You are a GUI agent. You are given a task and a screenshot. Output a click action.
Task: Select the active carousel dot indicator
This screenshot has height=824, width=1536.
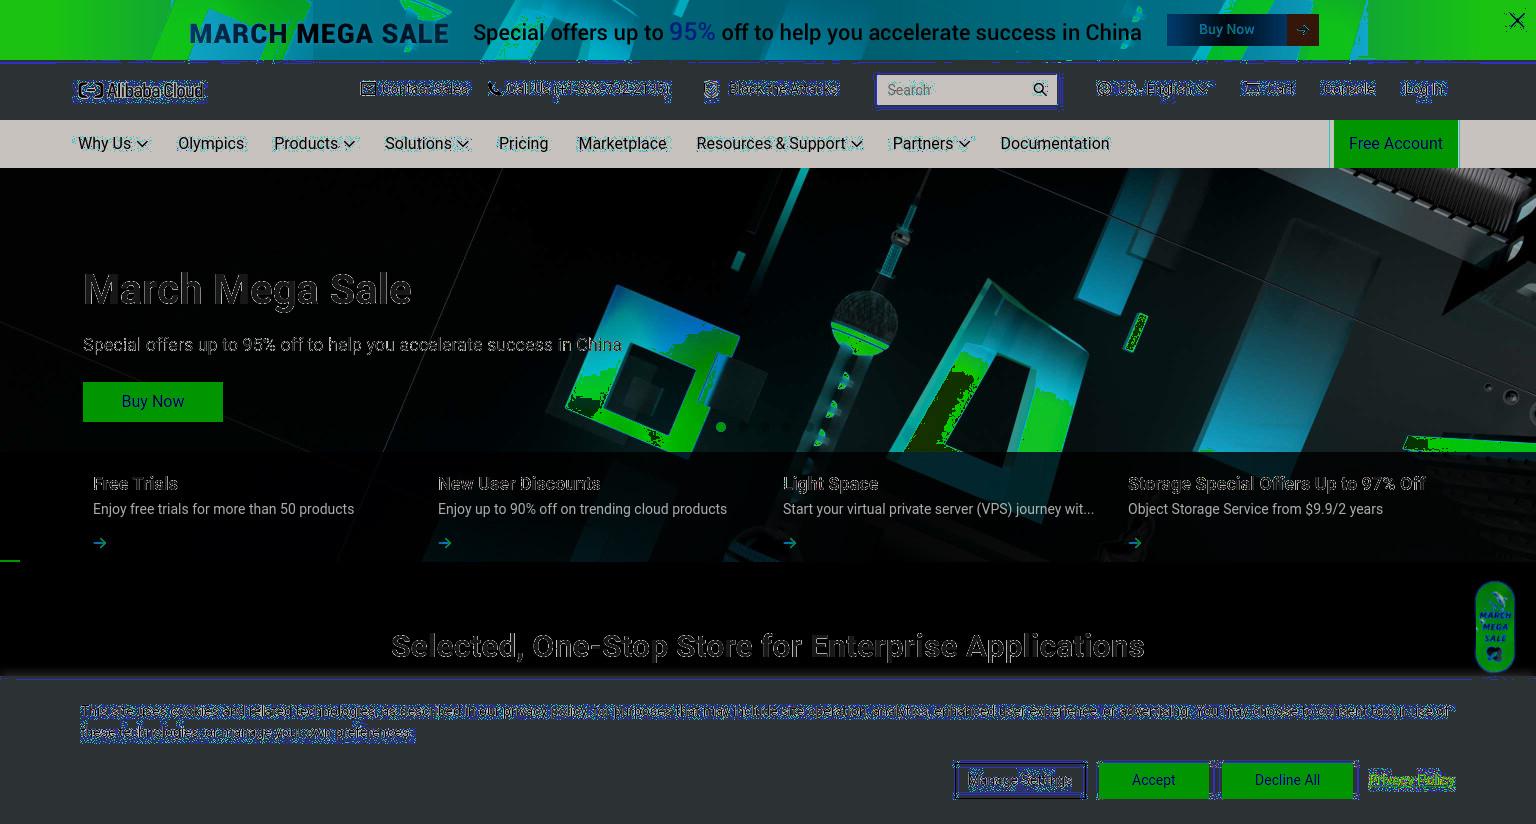pyautogui.click(x=721, y=427)
